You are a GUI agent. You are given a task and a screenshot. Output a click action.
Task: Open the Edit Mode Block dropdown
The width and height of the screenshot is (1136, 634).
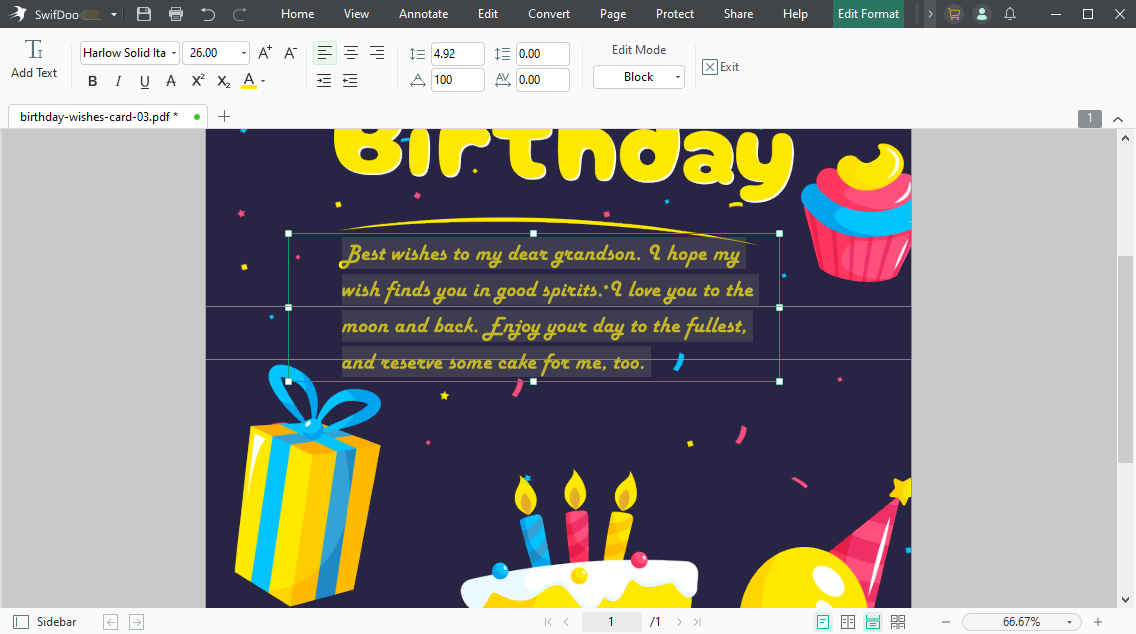[x=639, y=77]
